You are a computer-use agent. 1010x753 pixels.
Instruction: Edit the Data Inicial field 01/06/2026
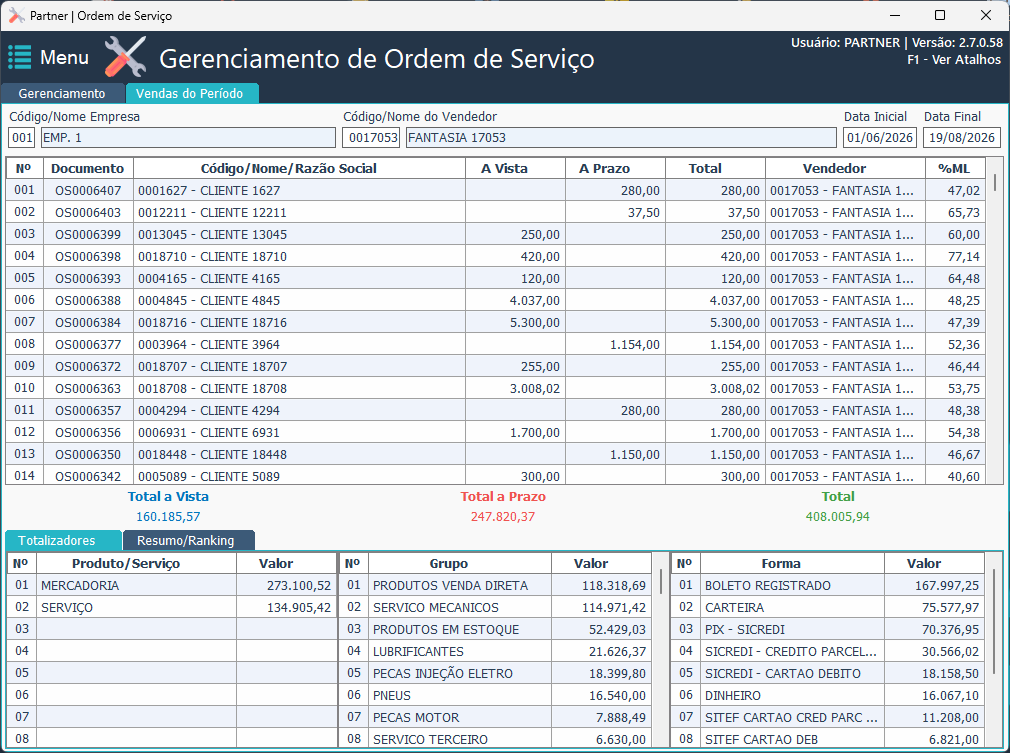[x=880, y=137]
